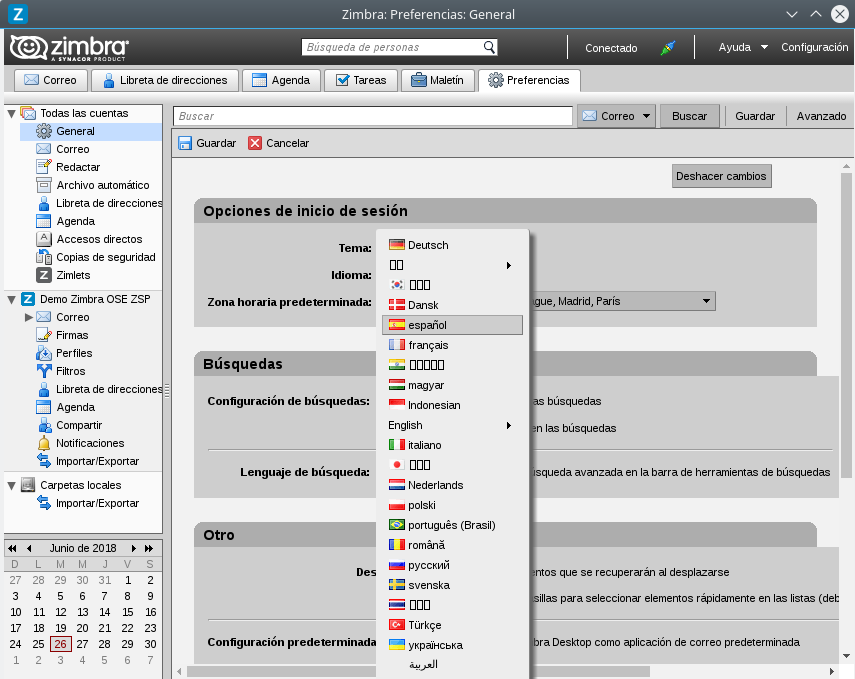The image size is (855, 679).
Task: Choose Dansk language option
Action: pyautogui.click(x=452, y=305)
